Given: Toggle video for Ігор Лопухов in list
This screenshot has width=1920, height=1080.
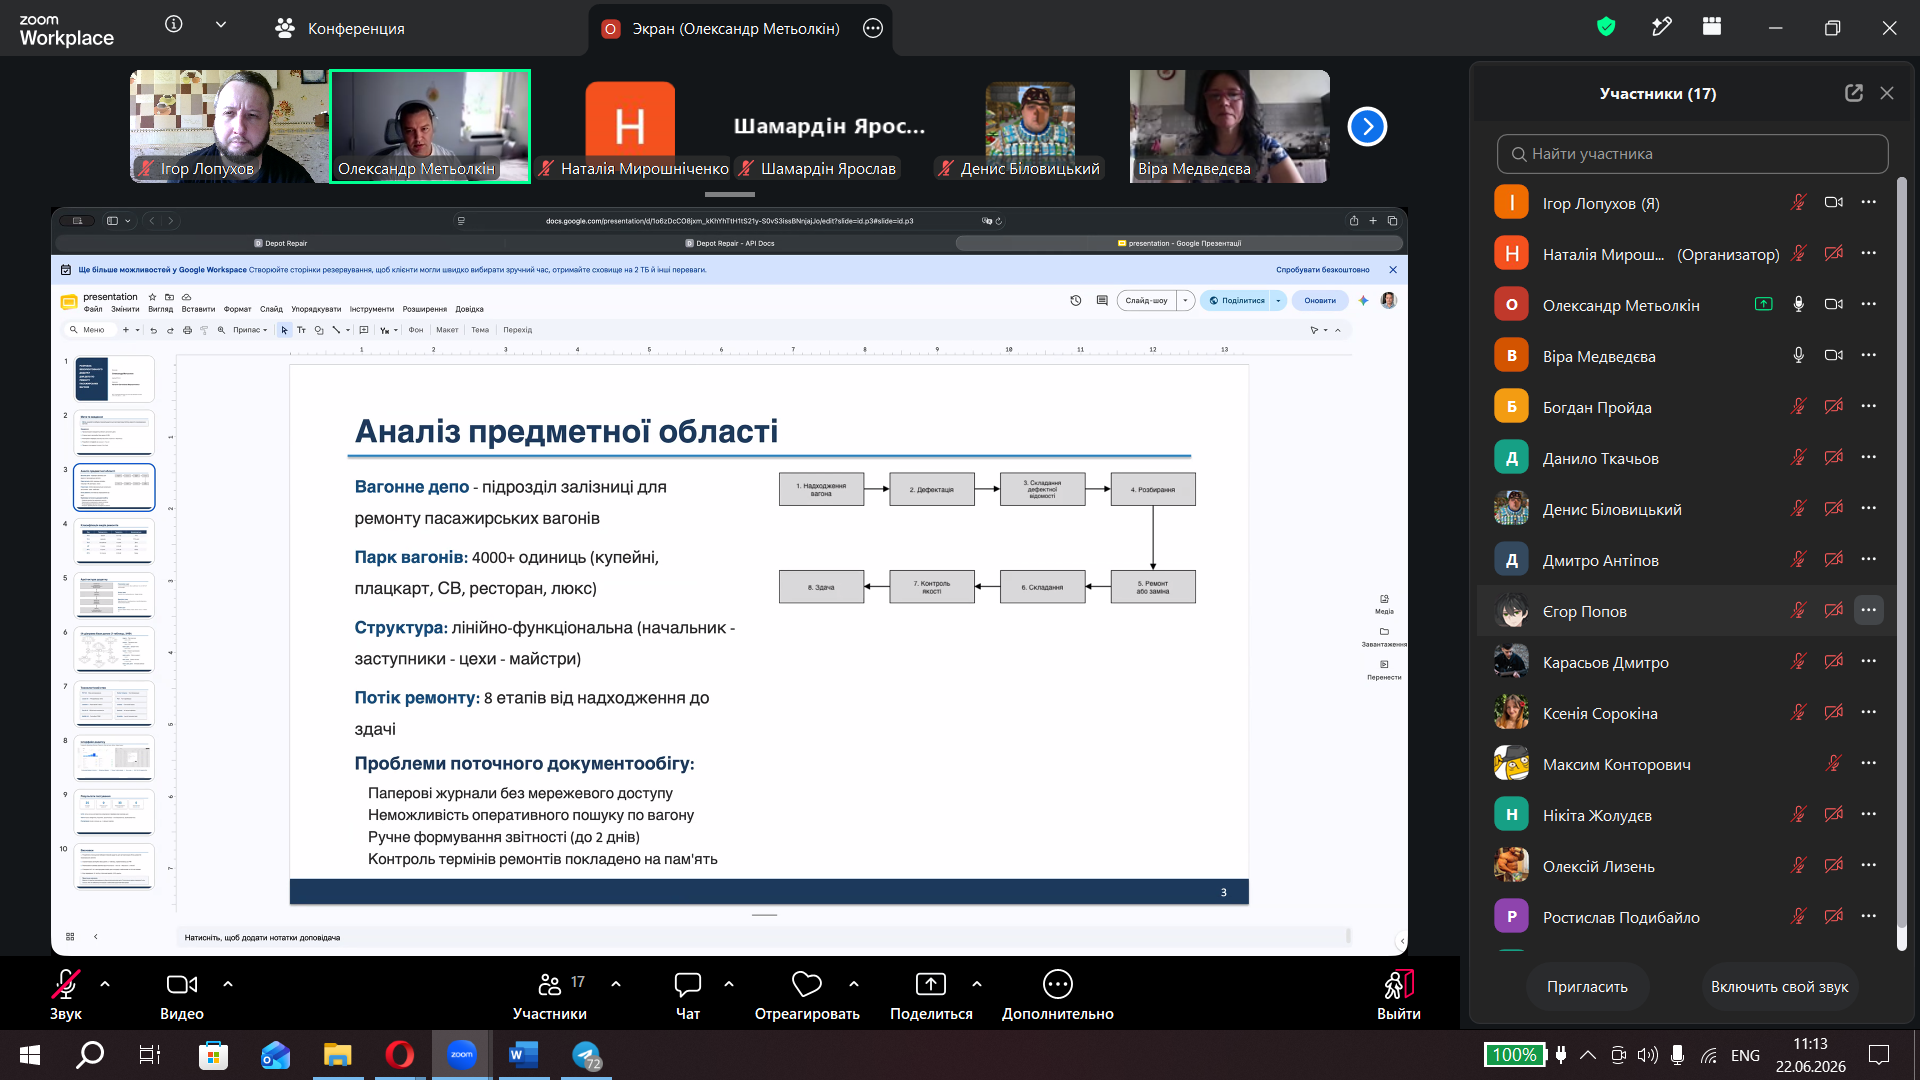Looking at the screenshot, I should (x=1833, y=202).
